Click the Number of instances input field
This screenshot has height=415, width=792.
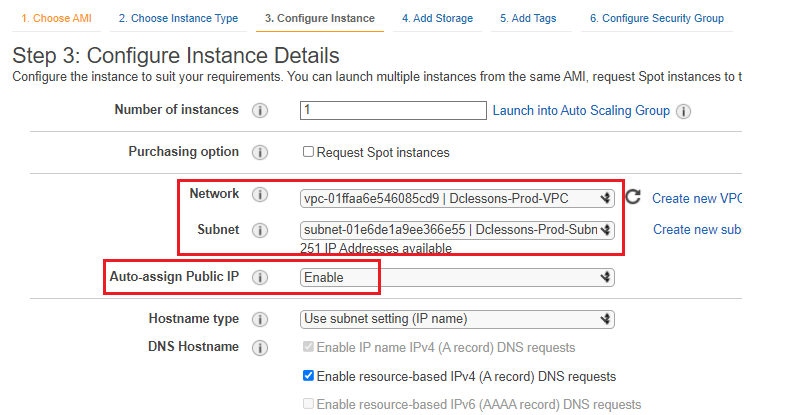[393, 111]
